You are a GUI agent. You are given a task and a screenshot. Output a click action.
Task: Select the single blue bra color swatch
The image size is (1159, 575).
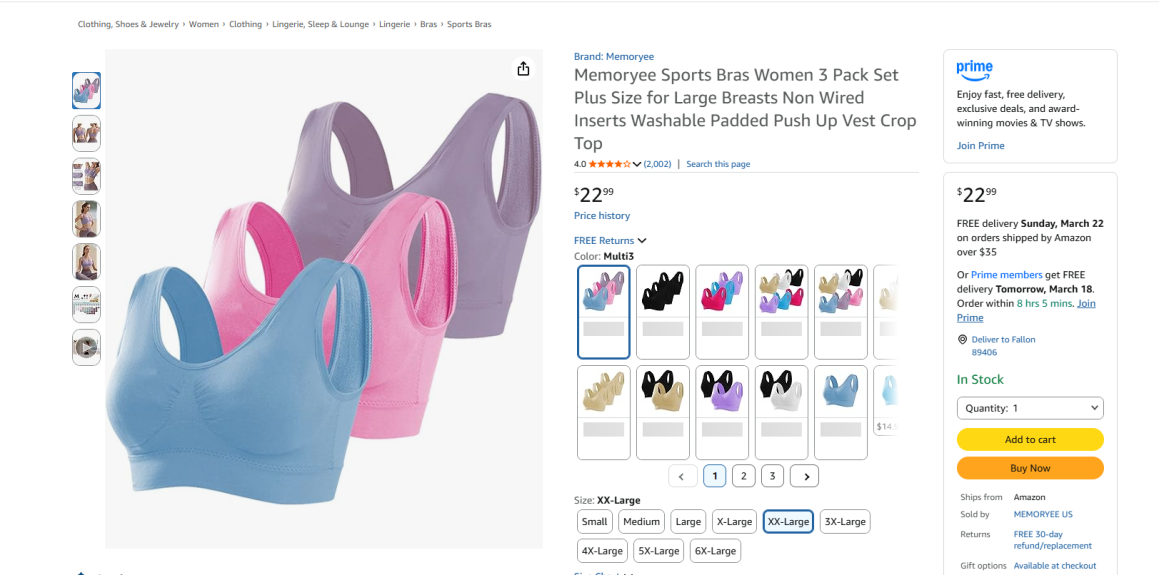(x=841, y=412)
